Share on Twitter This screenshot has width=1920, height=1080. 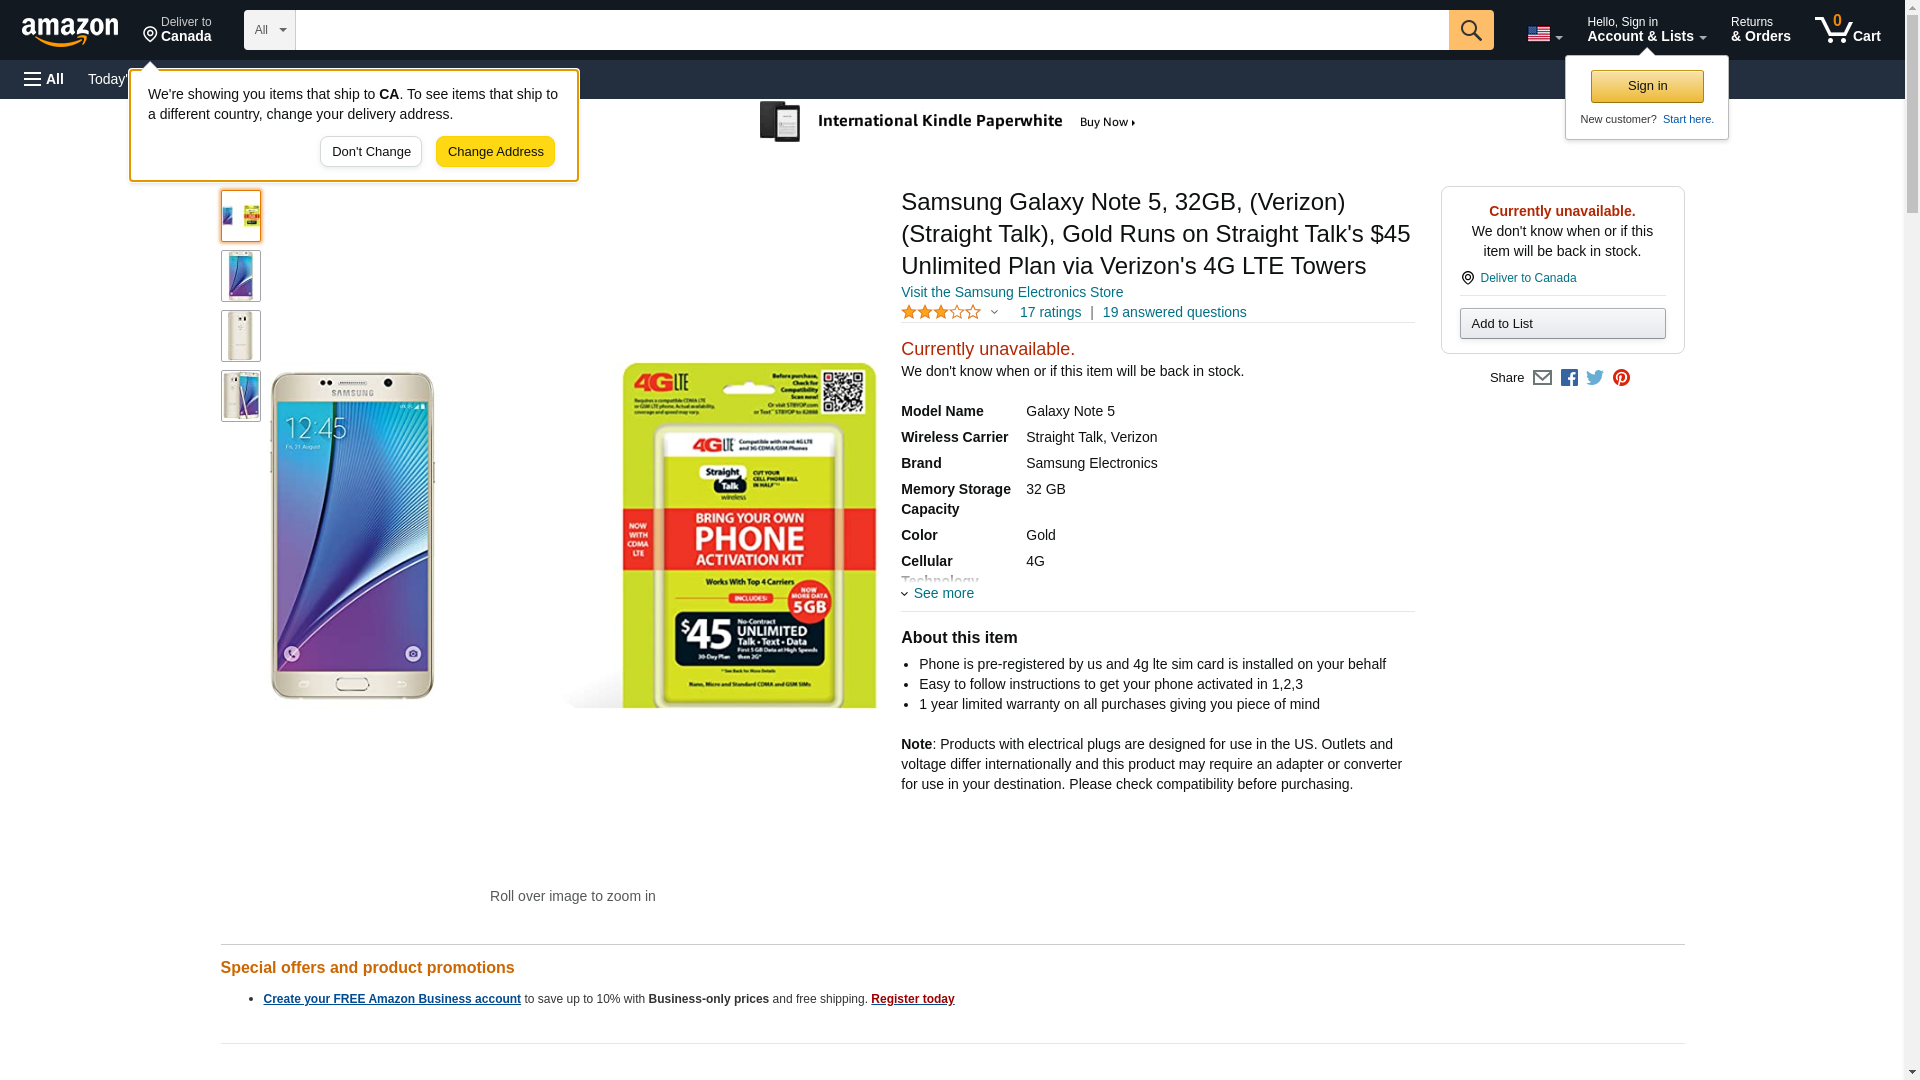tap(1595, 378)
